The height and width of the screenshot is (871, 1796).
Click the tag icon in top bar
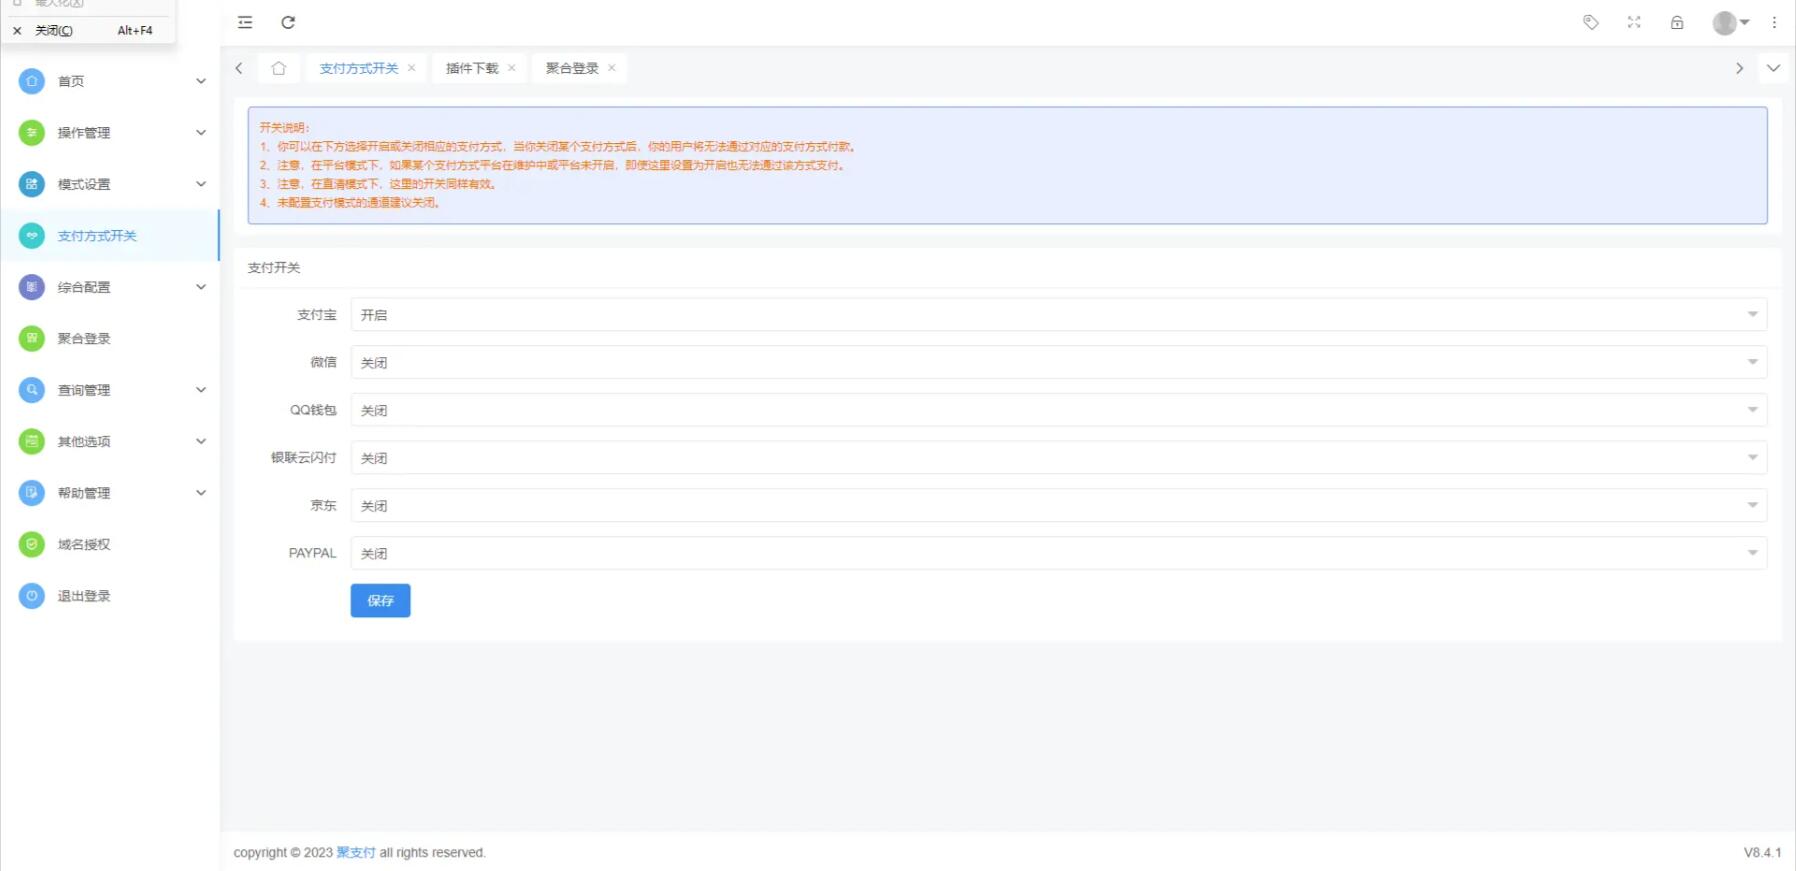[1590, 22]
